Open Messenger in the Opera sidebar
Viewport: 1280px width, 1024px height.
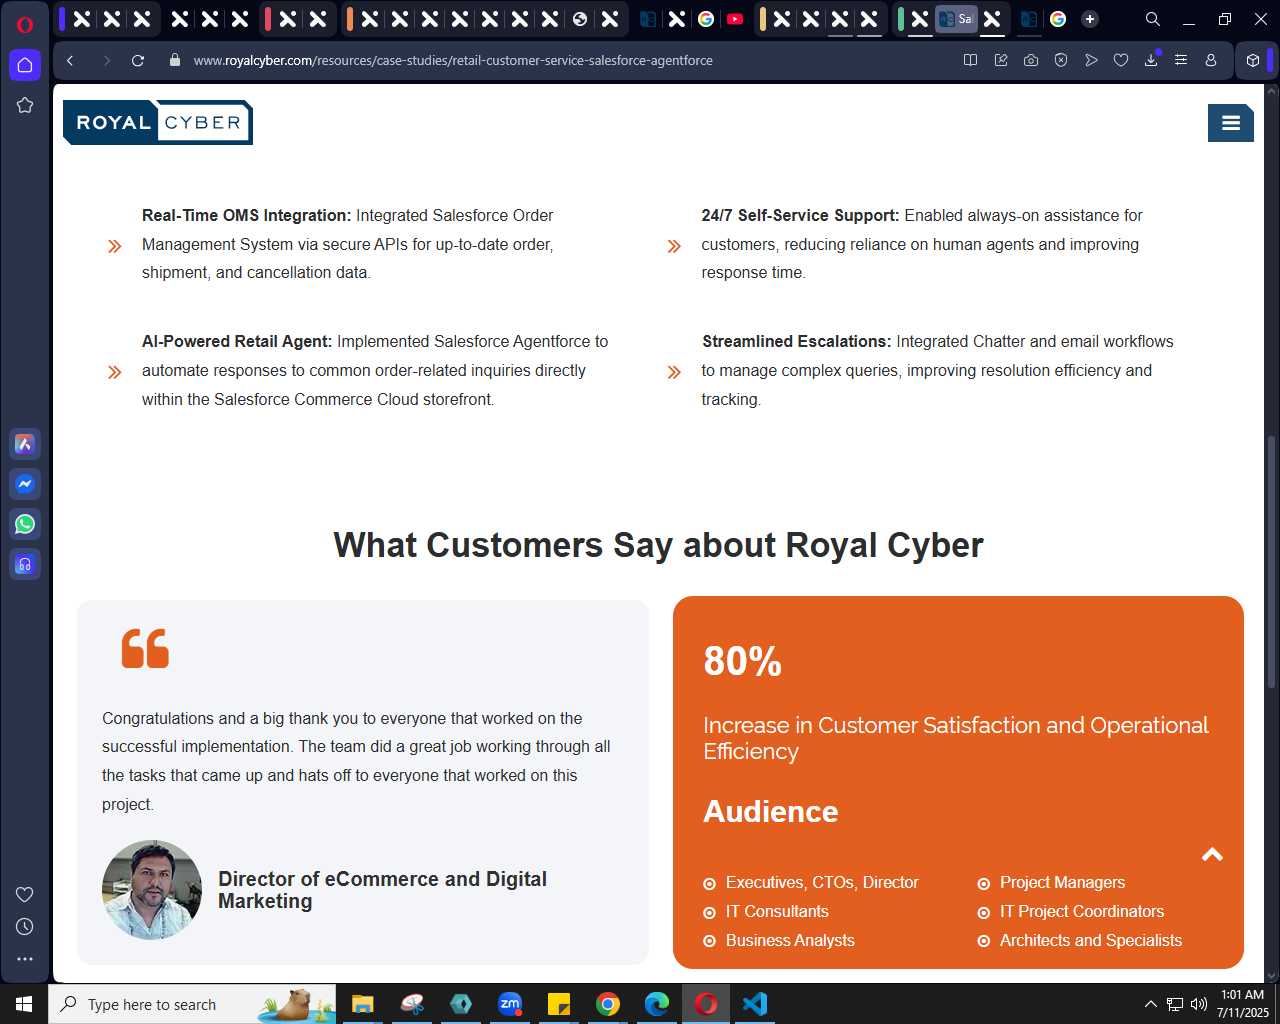click(25, 484)
